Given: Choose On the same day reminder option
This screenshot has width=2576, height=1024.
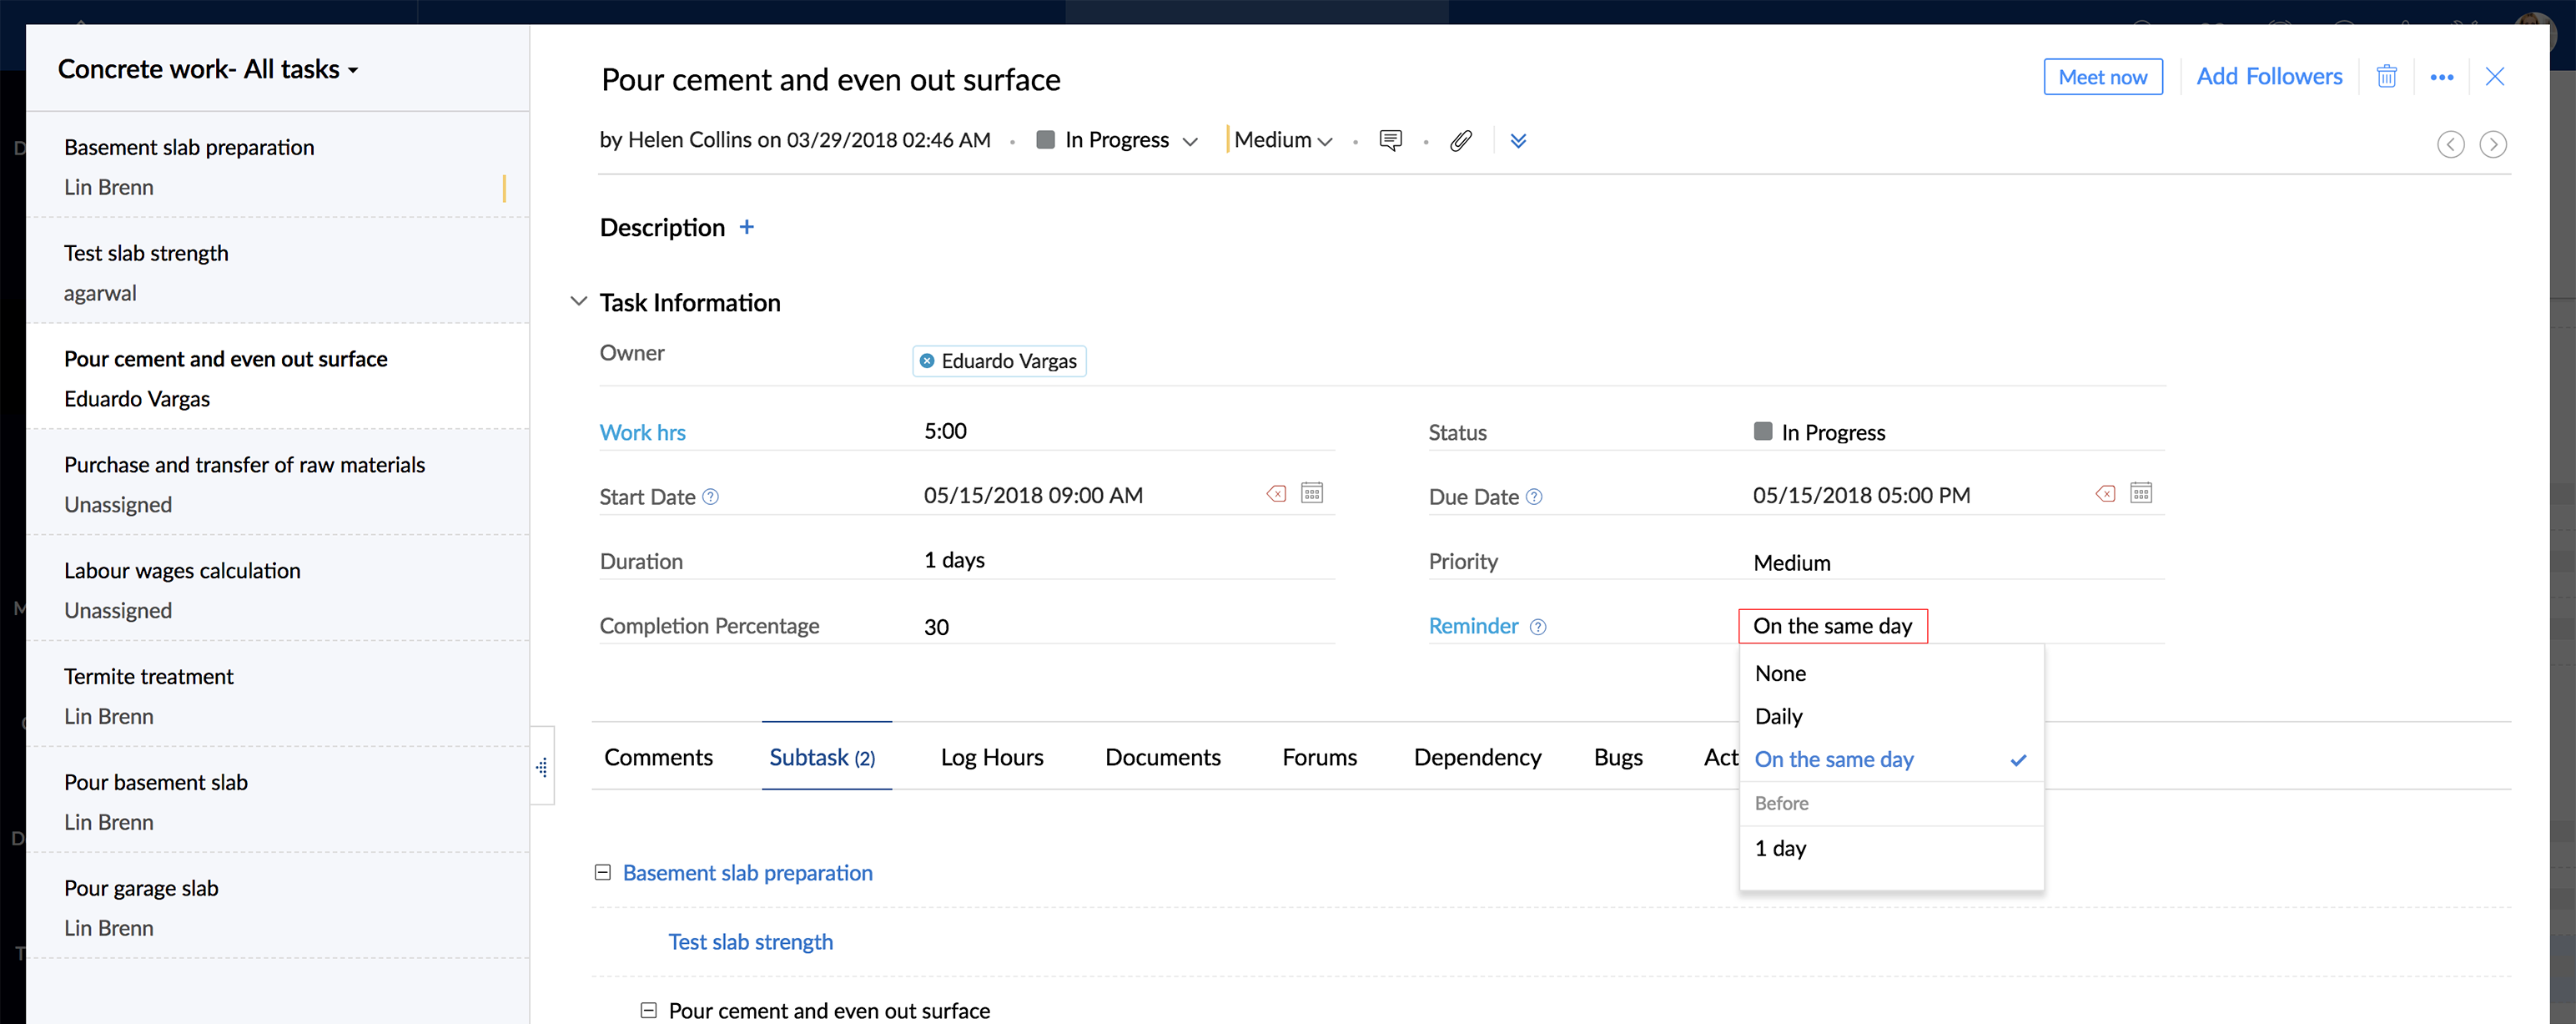Looking at the screenshot, I should click(1891, 759).
